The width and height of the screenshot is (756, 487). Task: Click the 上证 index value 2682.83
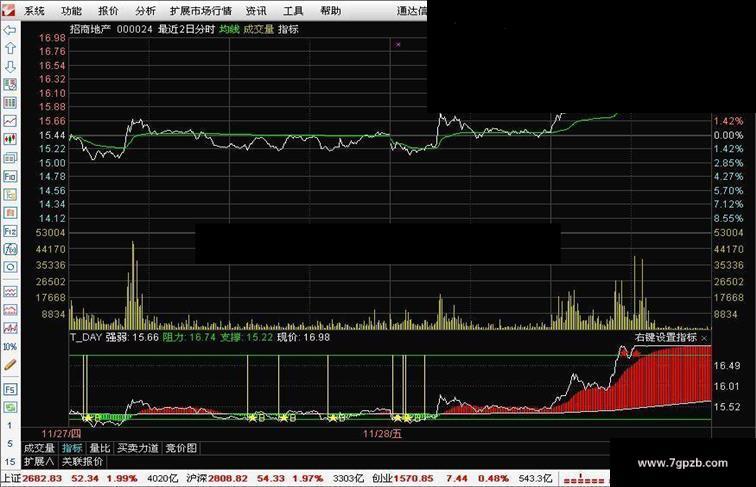tap(42, 479)
